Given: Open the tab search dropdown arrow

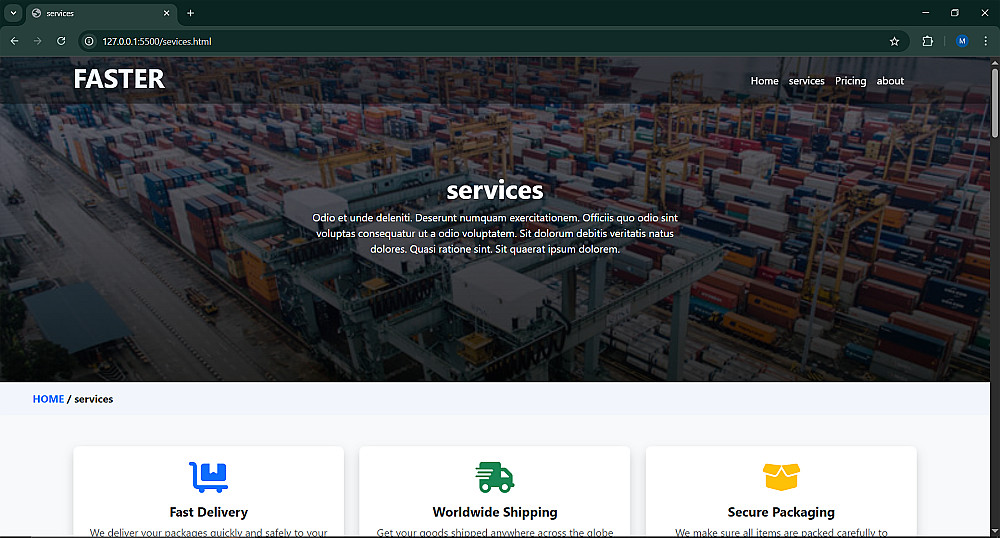Looking at the screenshot, I should (x=13, y=13).
